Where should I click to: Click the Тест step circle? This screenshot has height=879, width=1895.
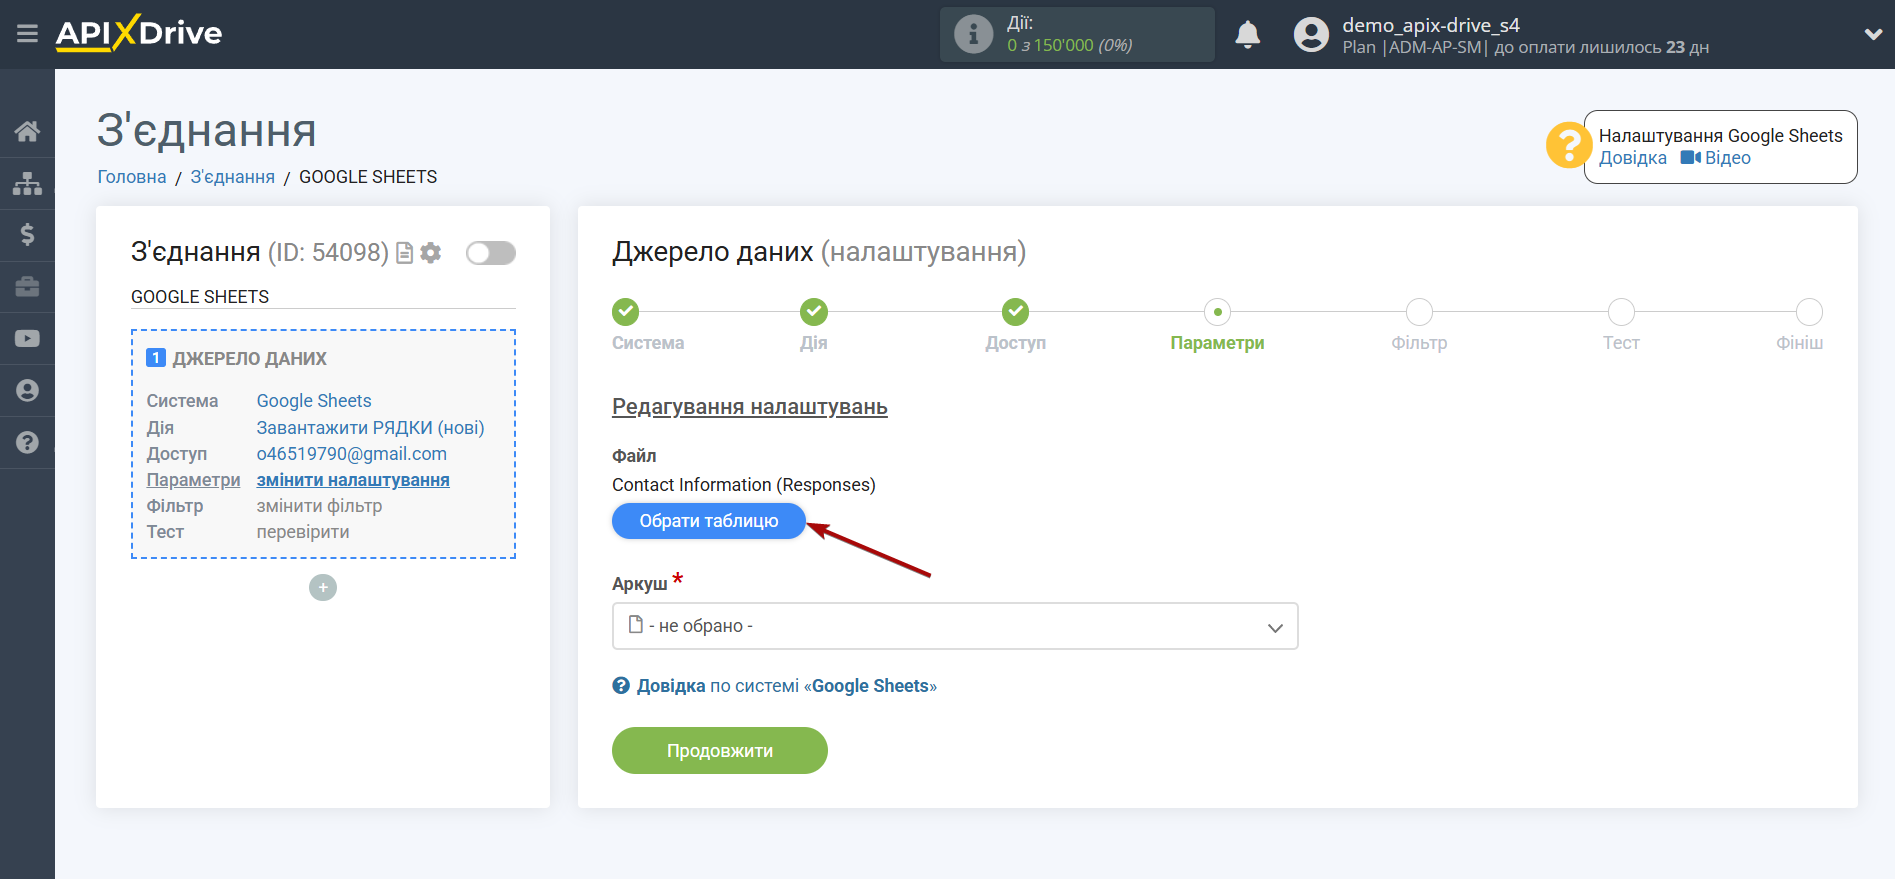pyautogui.click(x=1621, y=312)
